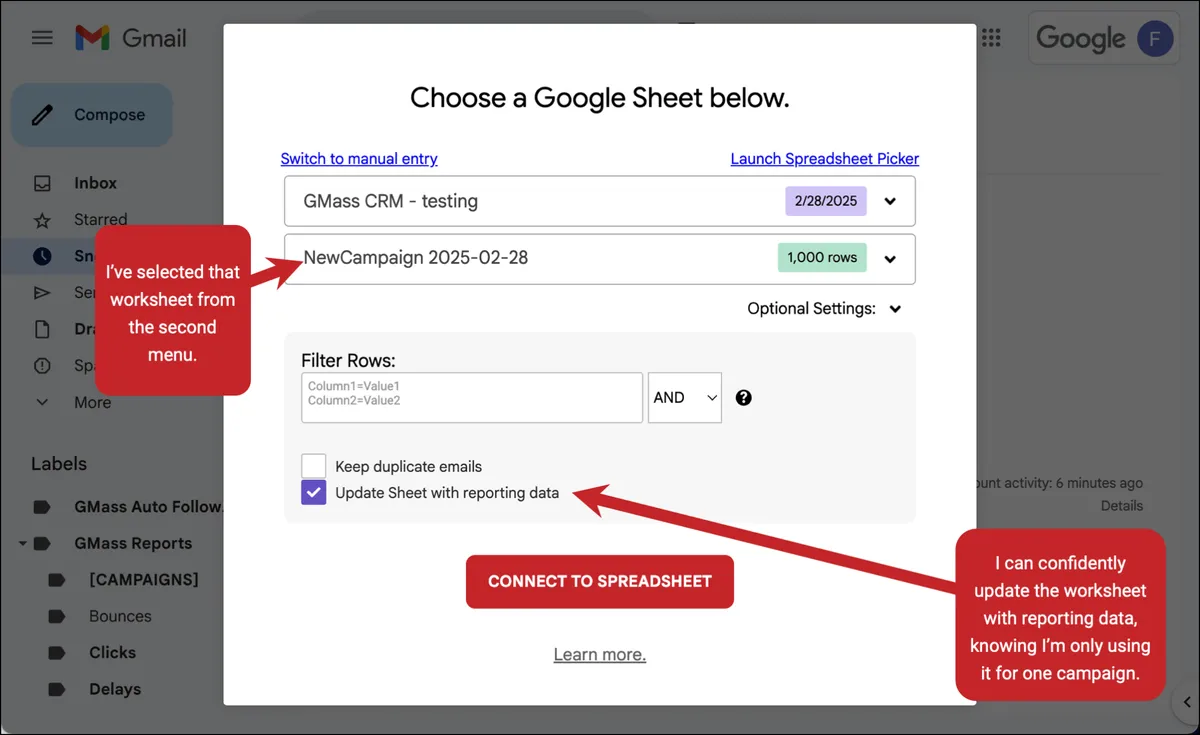Click the GMass Auto Follow label tag icon

[x=42, y=507]
